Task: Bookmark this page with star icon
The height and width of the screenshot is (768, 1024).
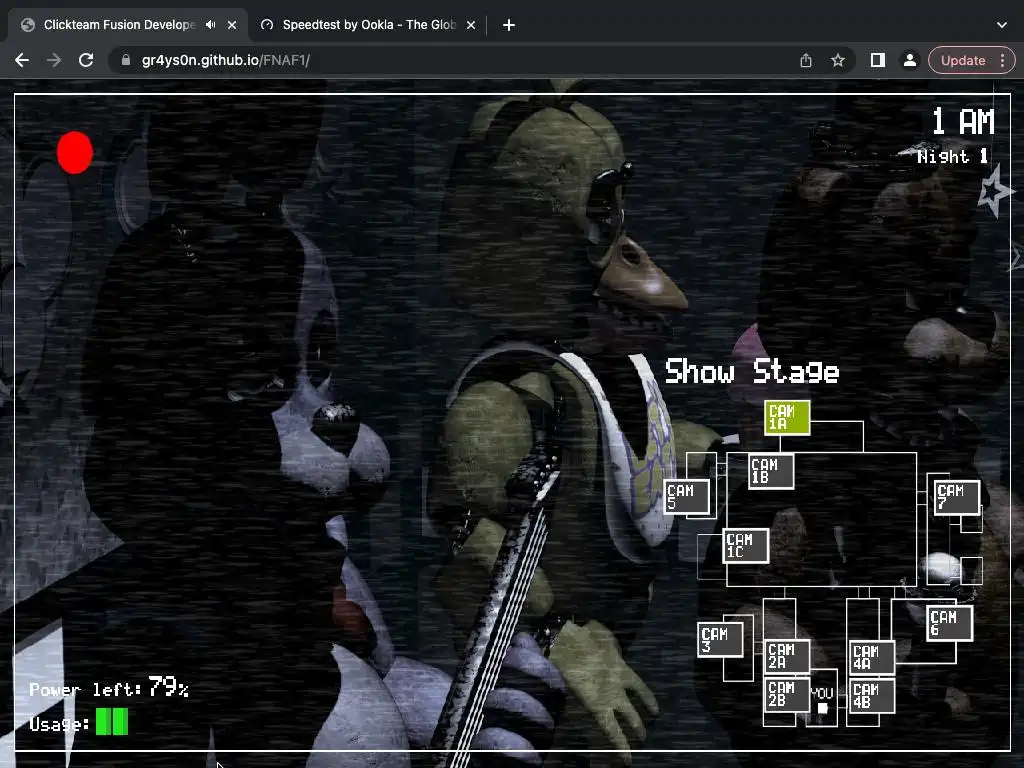Action: point(838,60)
